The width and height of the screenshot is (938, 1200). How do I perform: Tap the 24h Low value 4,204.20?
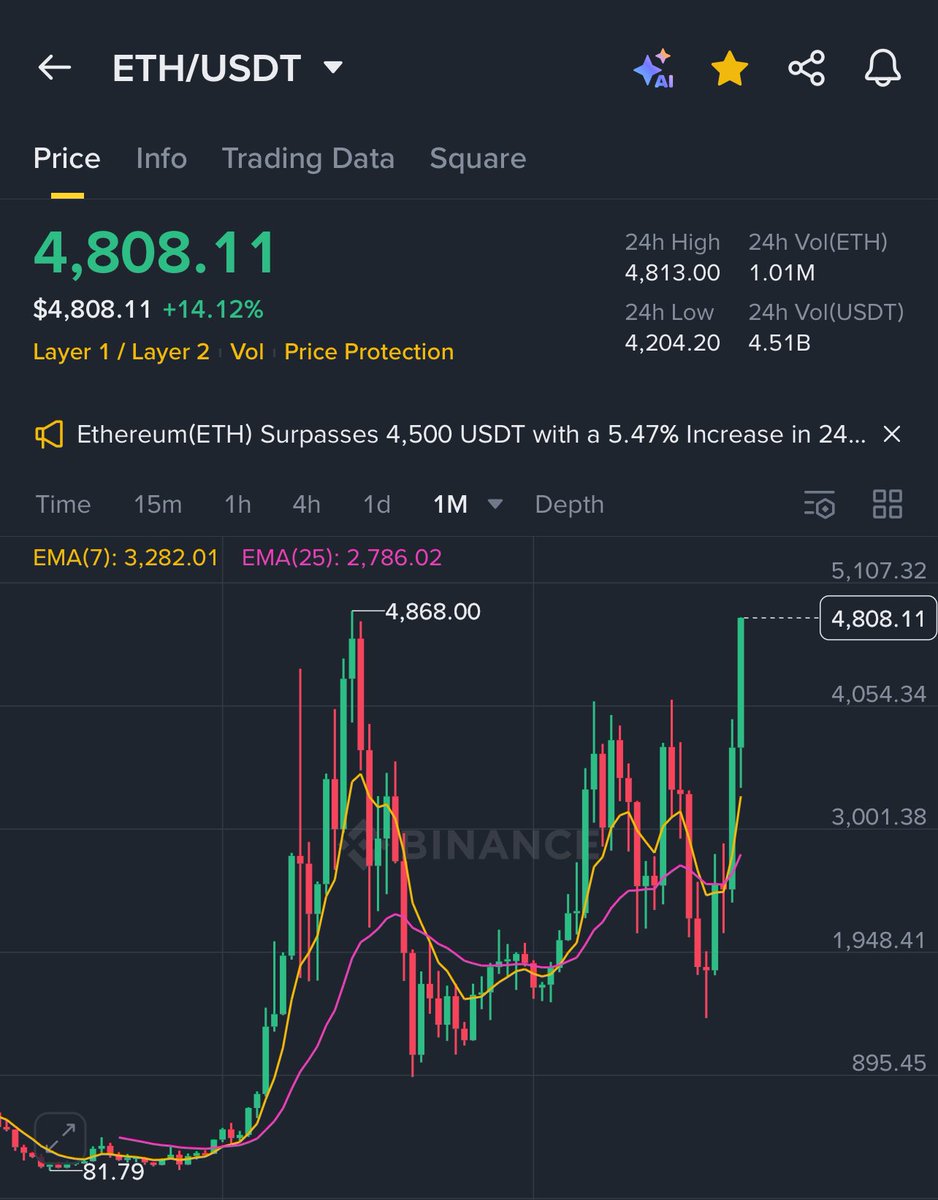672,343
